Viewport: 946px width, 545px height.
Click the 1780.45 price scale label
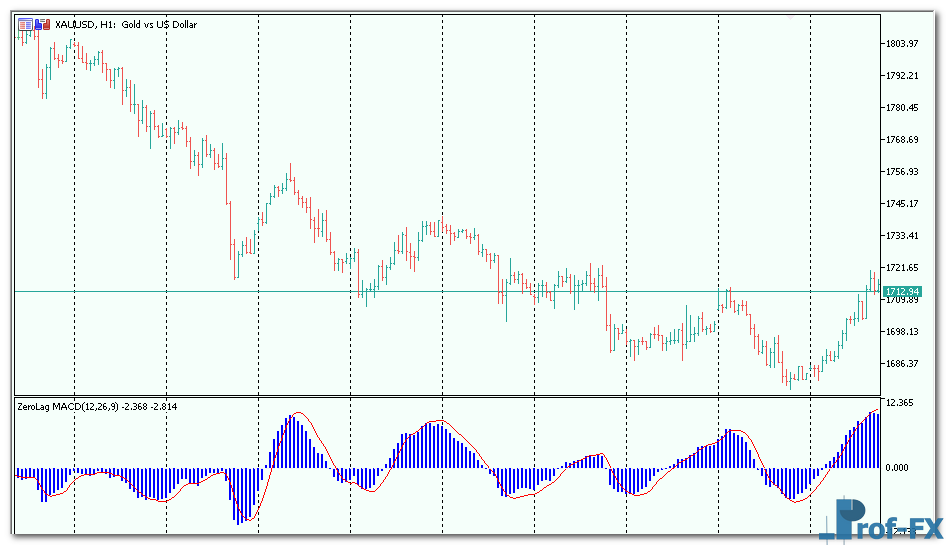901,107
